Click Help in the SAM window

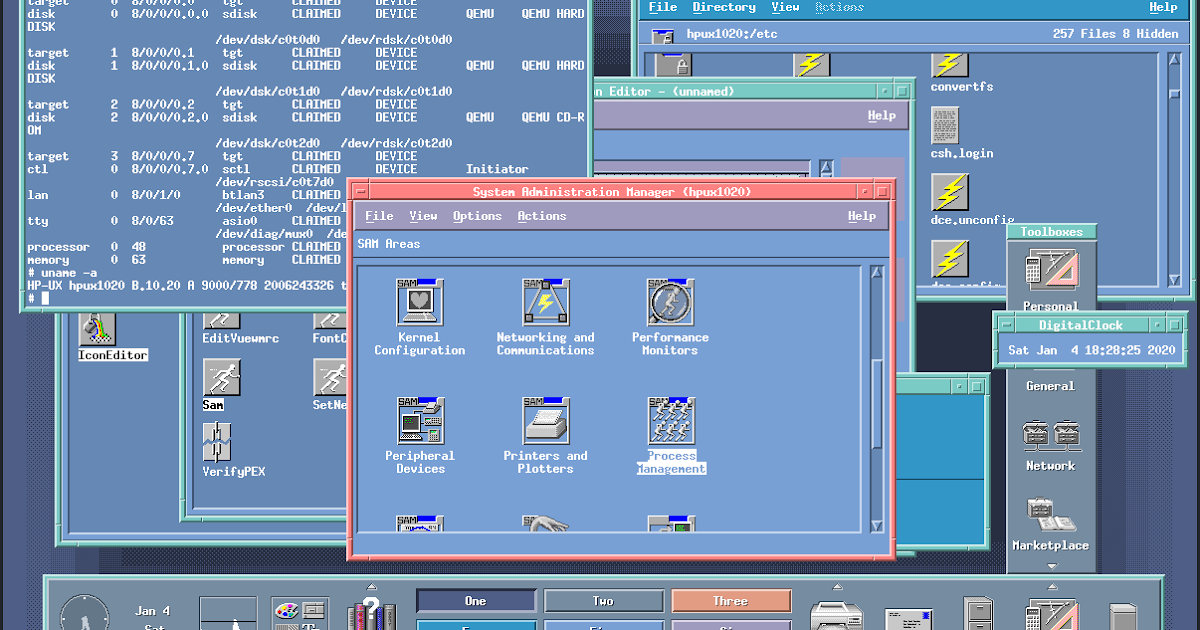[860, 216]
